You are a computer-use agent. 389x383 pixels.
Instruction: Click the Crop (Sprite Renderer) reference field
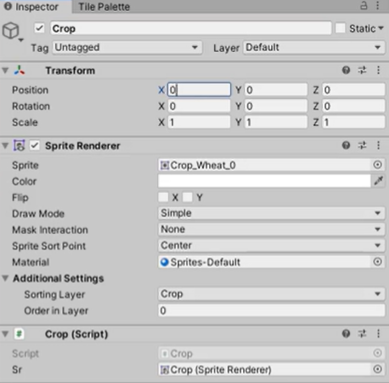coord(265,369)
